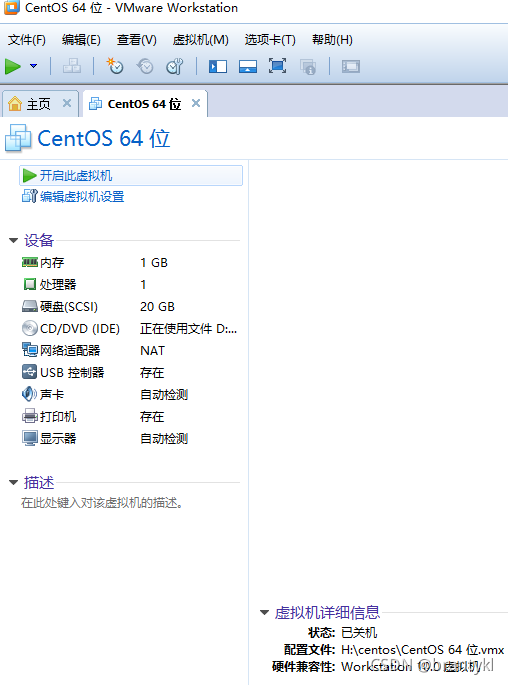508x685 pixels.
Task: Open the 帮助(H) menu
Action: (332, 40)
